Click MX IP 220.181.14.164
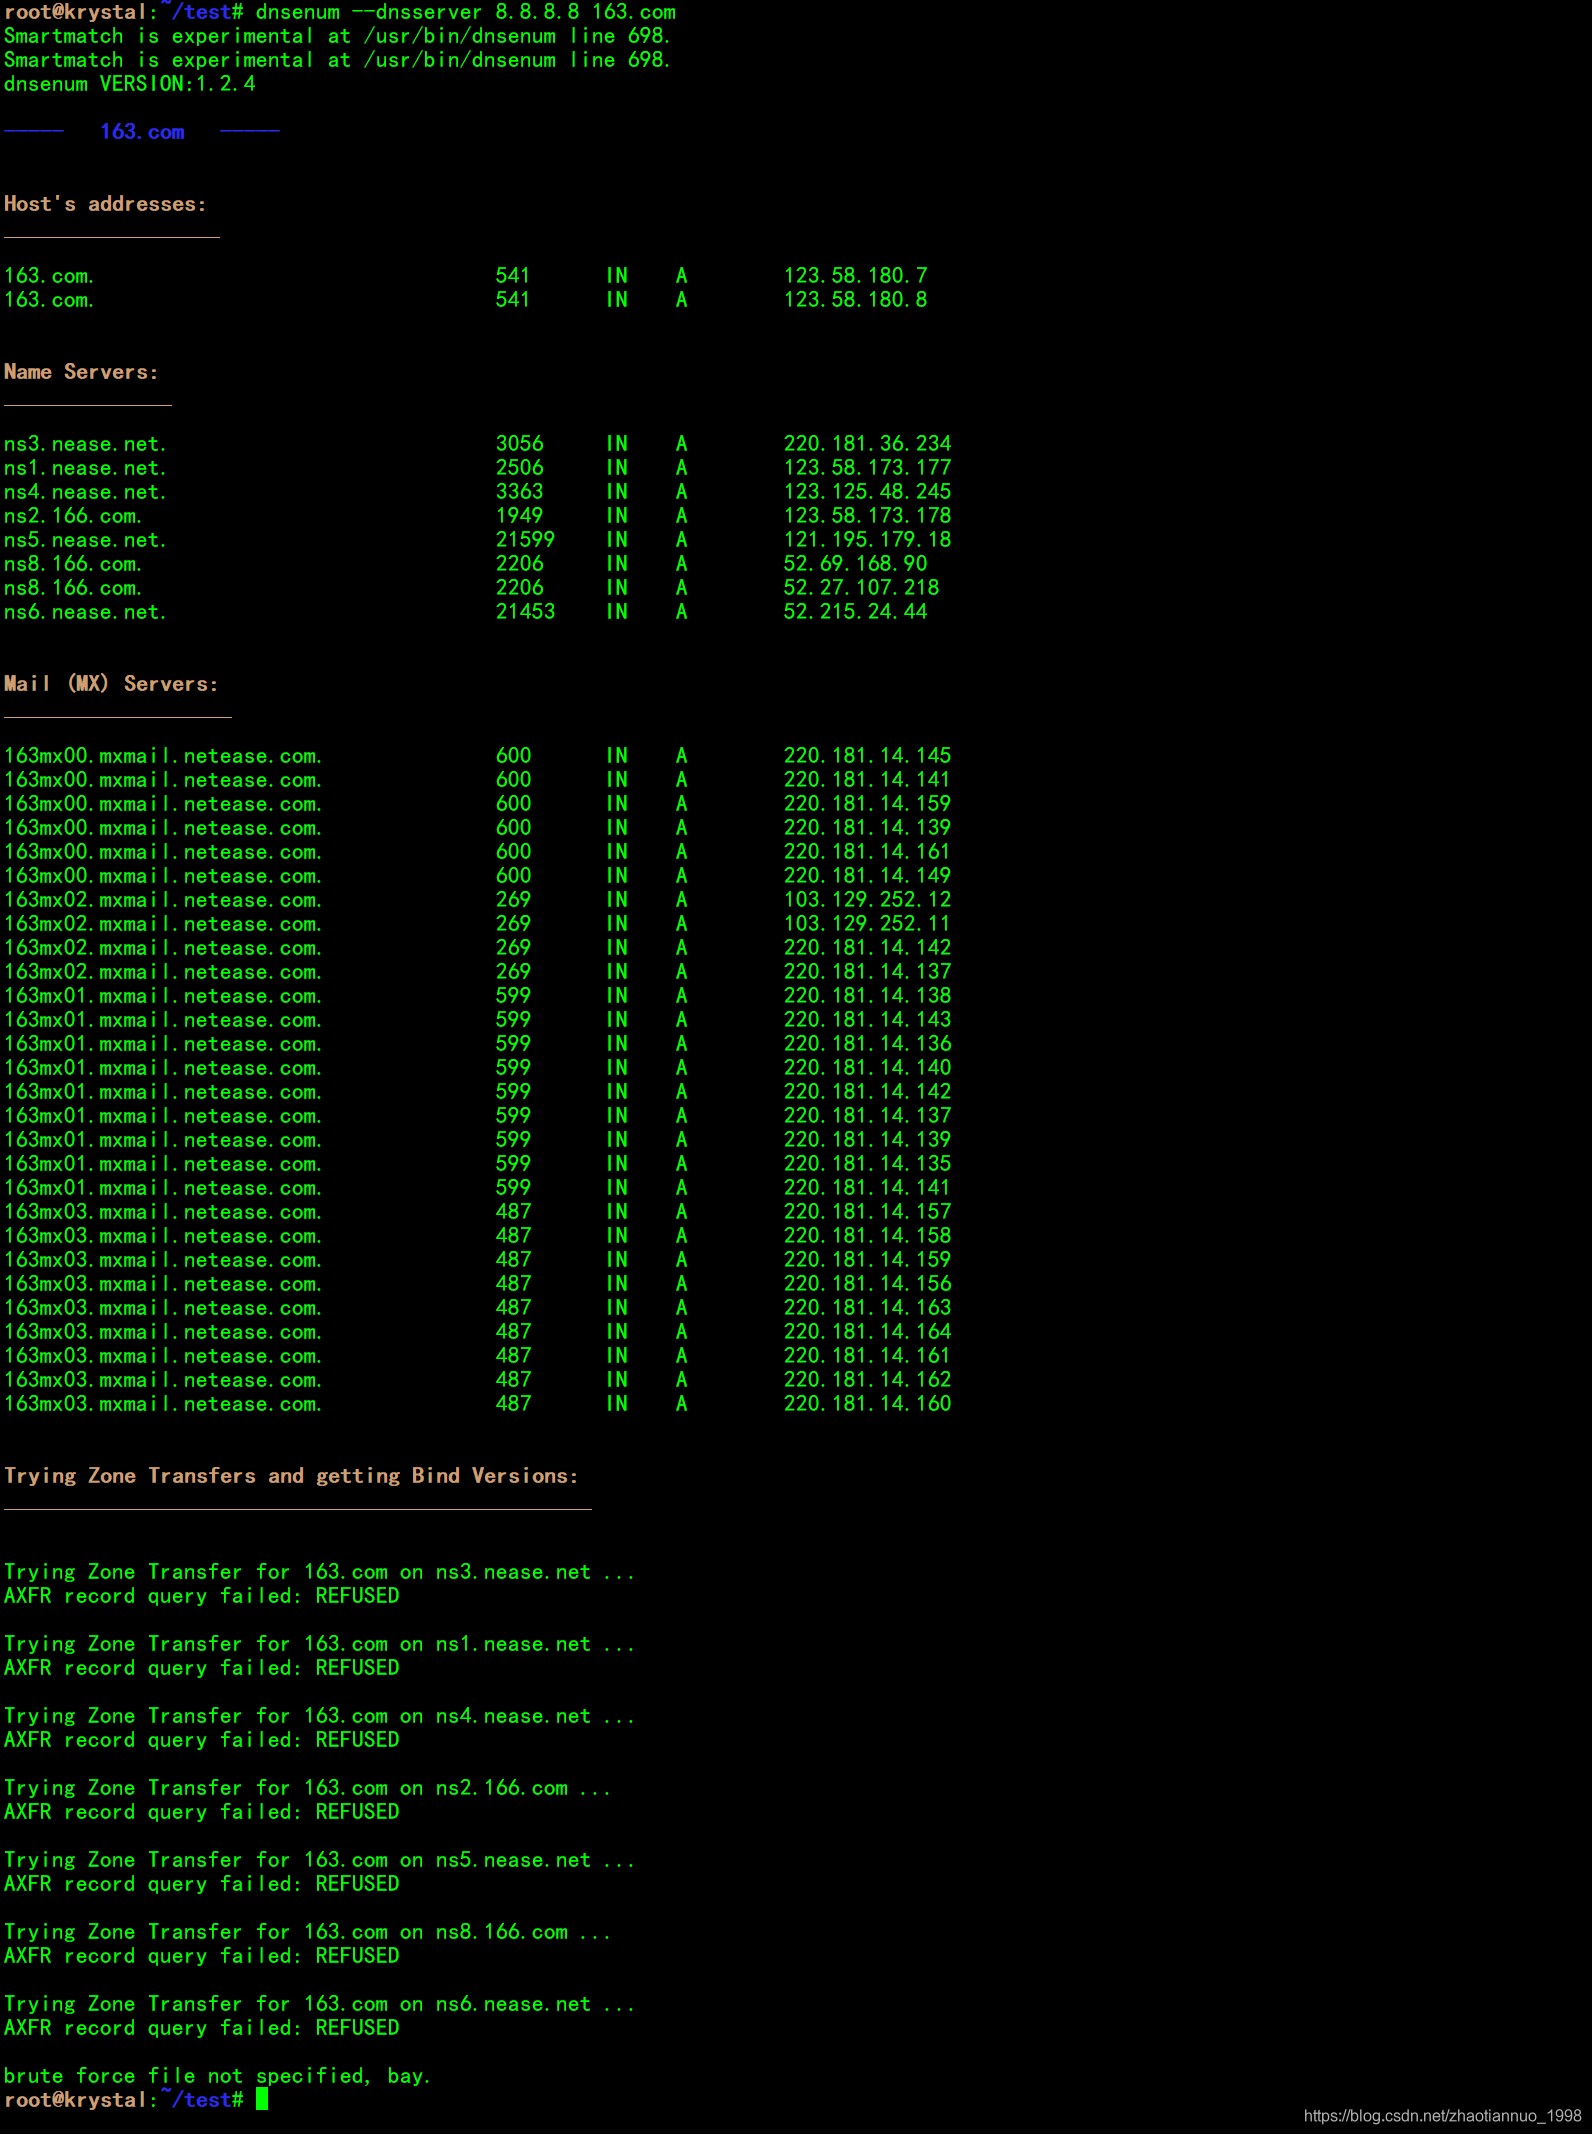The image size is (1592, 2135). [867, 1332]
